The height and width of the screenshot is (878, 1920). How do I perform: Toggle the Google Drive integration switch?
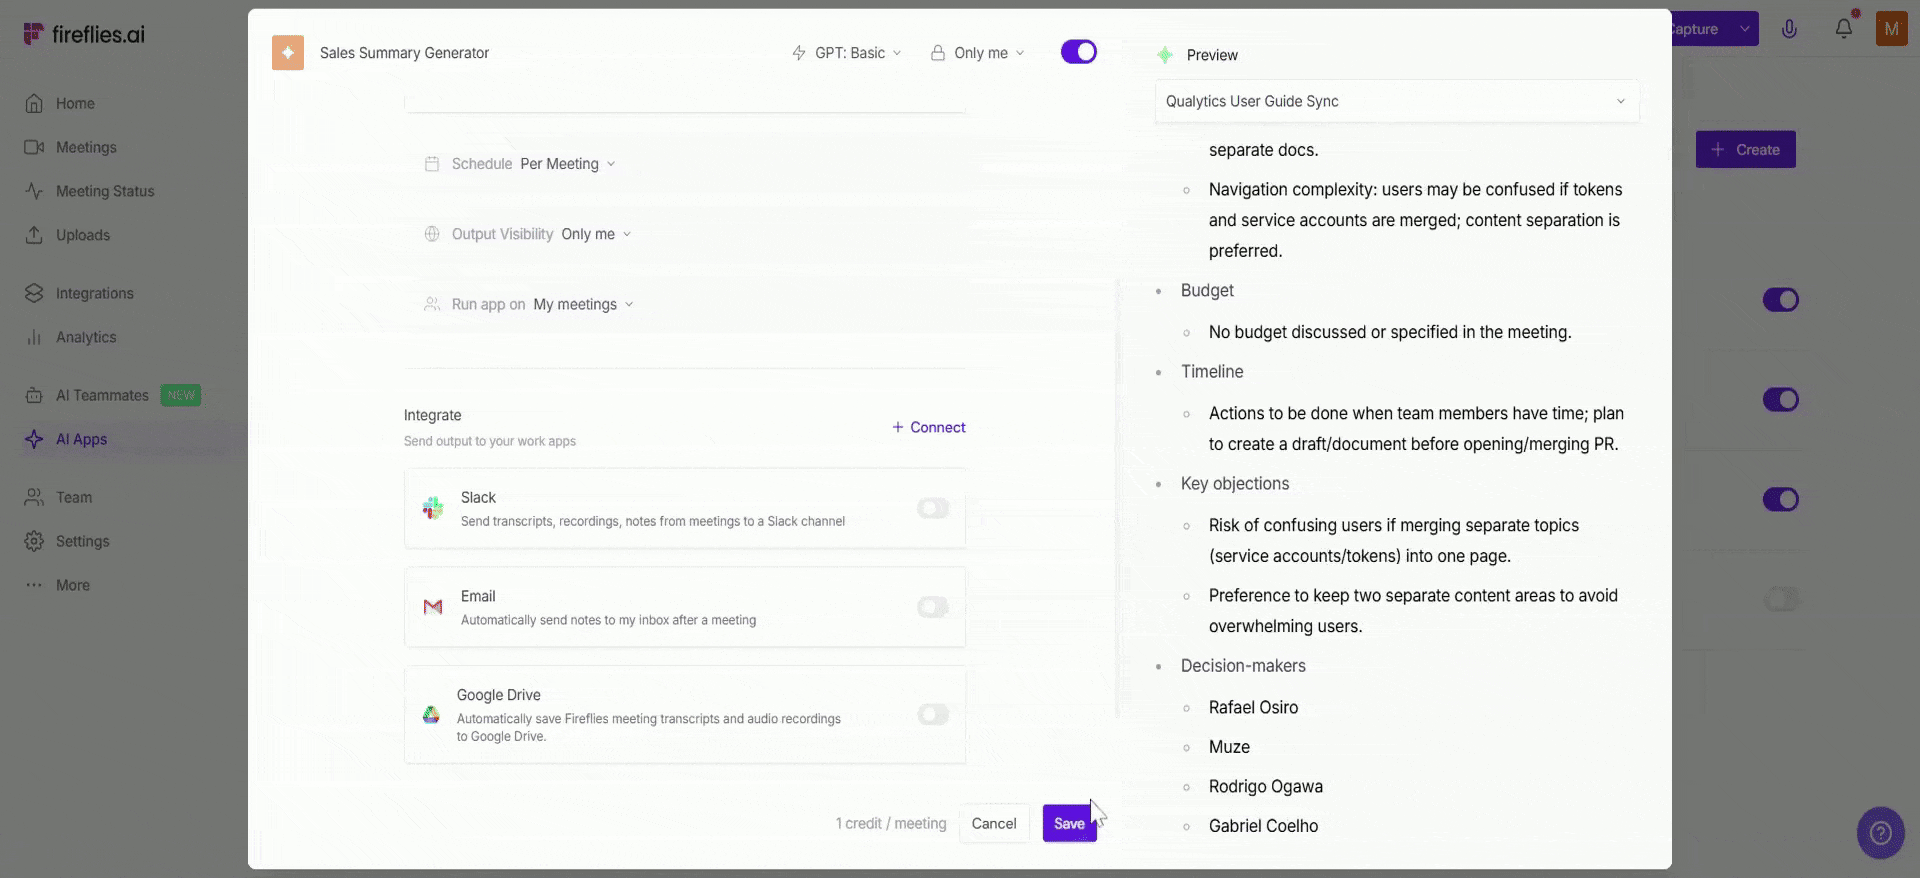point(933,714)
